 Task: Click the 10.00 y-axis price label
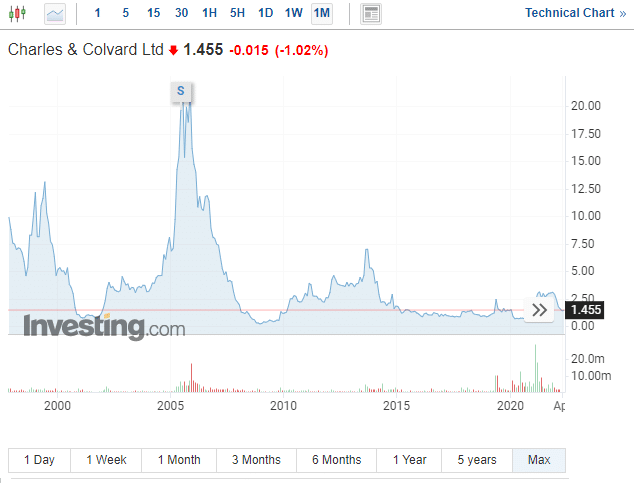[x=586, y=216]
